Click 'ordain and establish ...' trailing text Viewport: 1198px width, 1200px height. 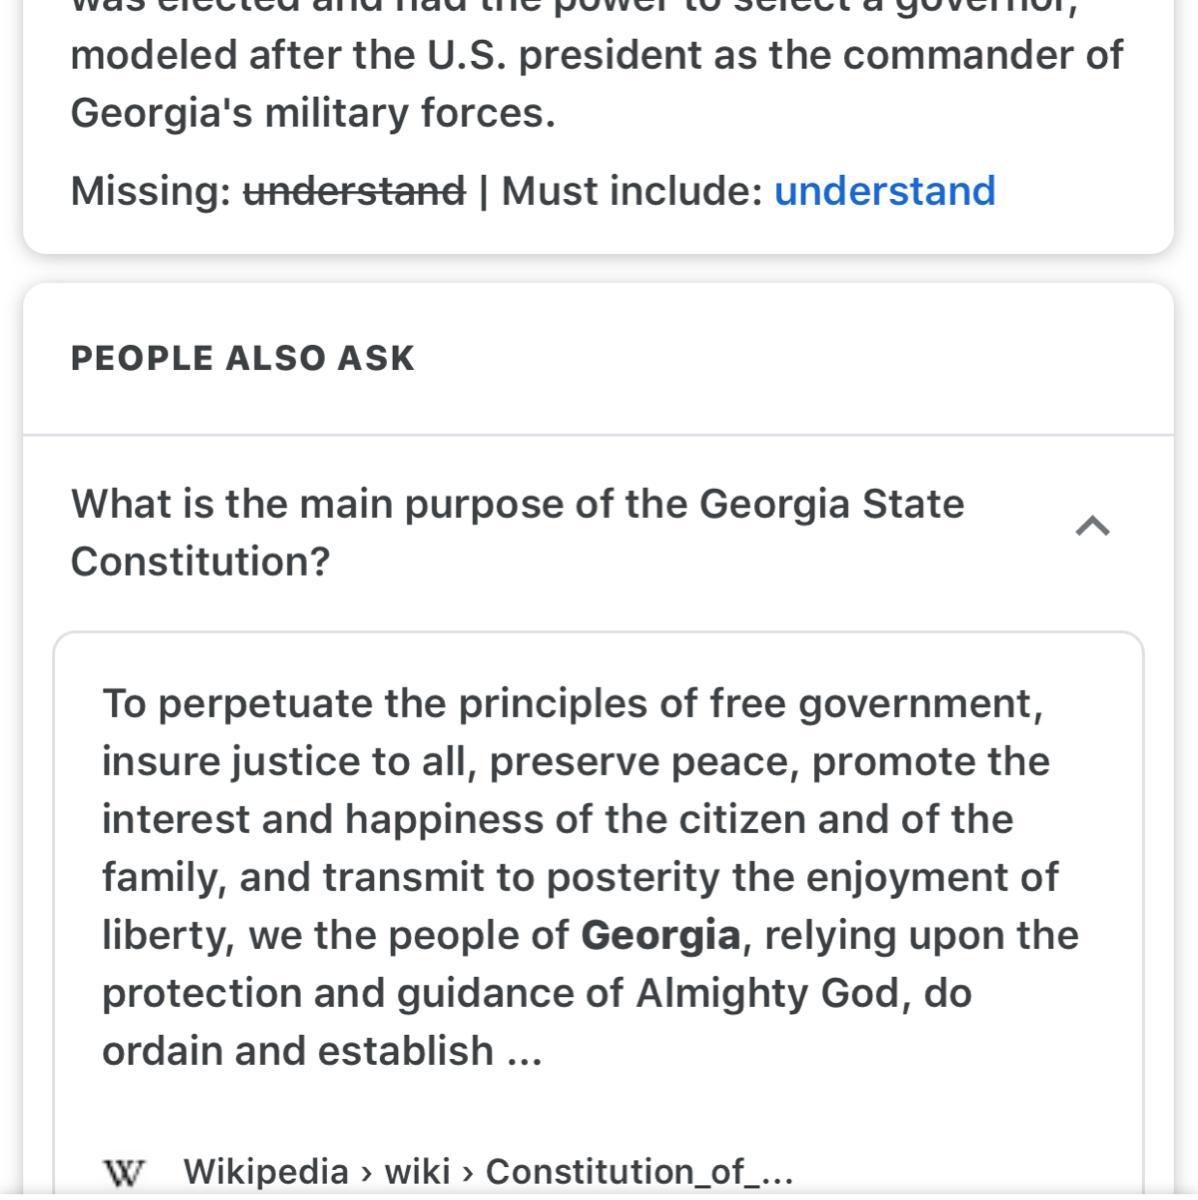tap(322, 1051)
